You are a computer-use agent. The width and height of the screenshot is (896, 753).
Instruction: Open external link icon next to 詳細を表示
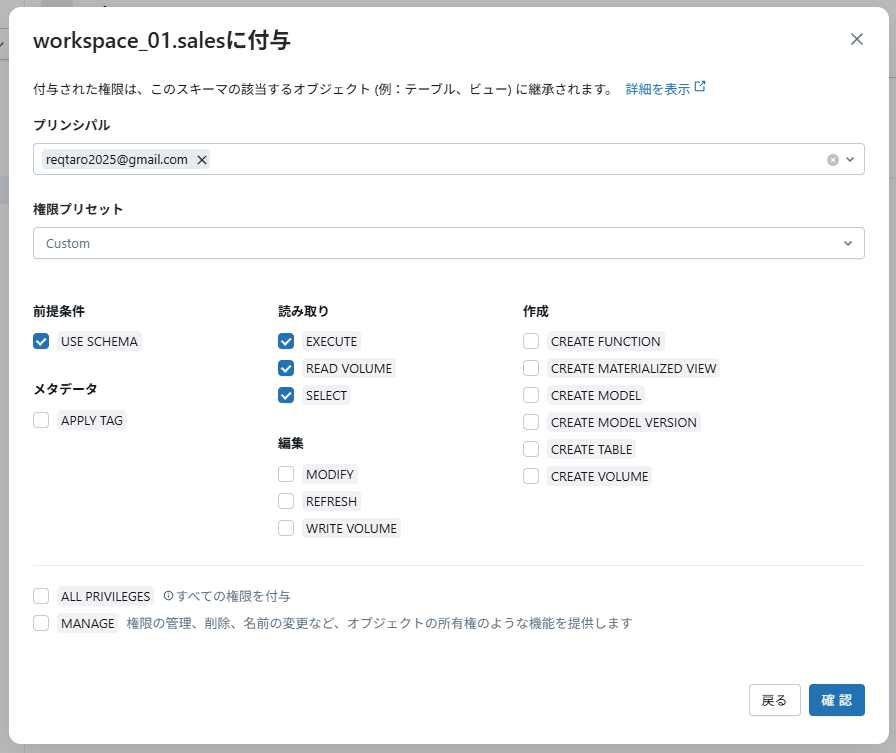[x=700, y=86]
